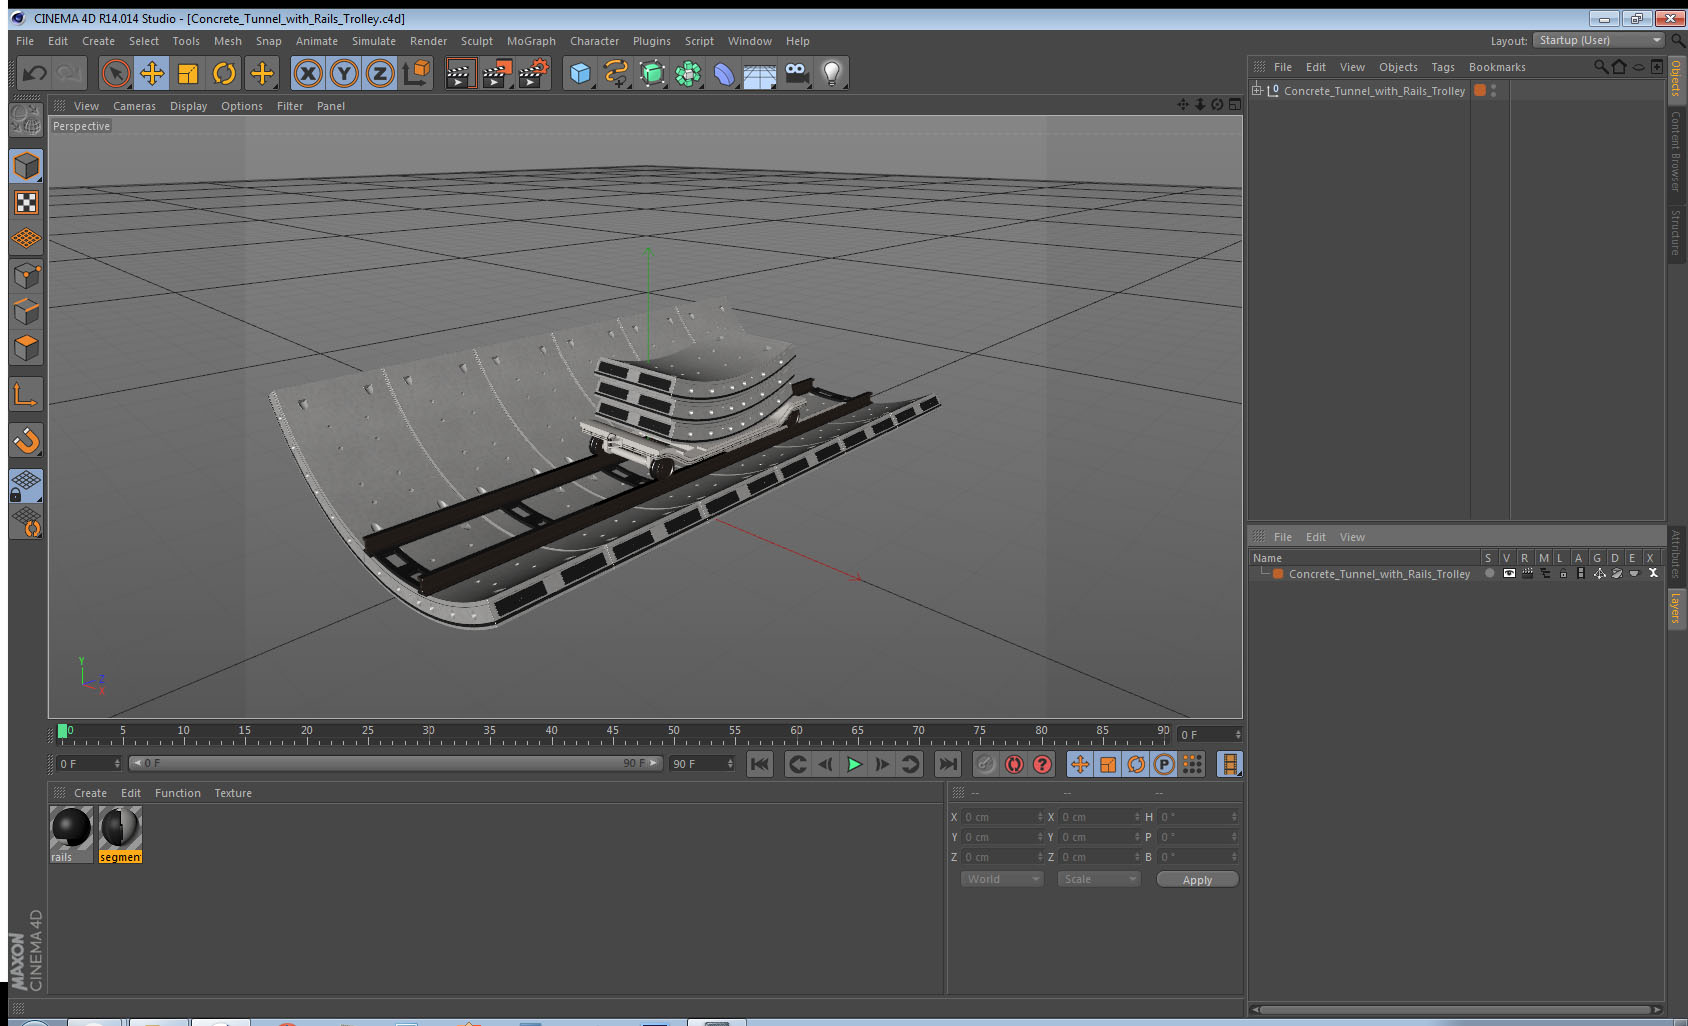Open the Content Browser vertical tab
Viewport: 1688px width, 1026px height.
pyautogui.click(x=1676, y=150)
